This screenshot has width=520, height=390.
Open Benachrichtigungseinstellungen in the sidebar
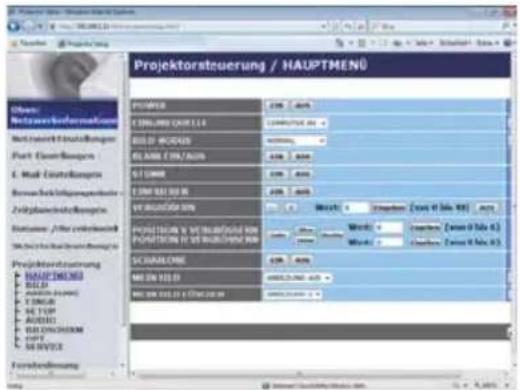[65, 193]
